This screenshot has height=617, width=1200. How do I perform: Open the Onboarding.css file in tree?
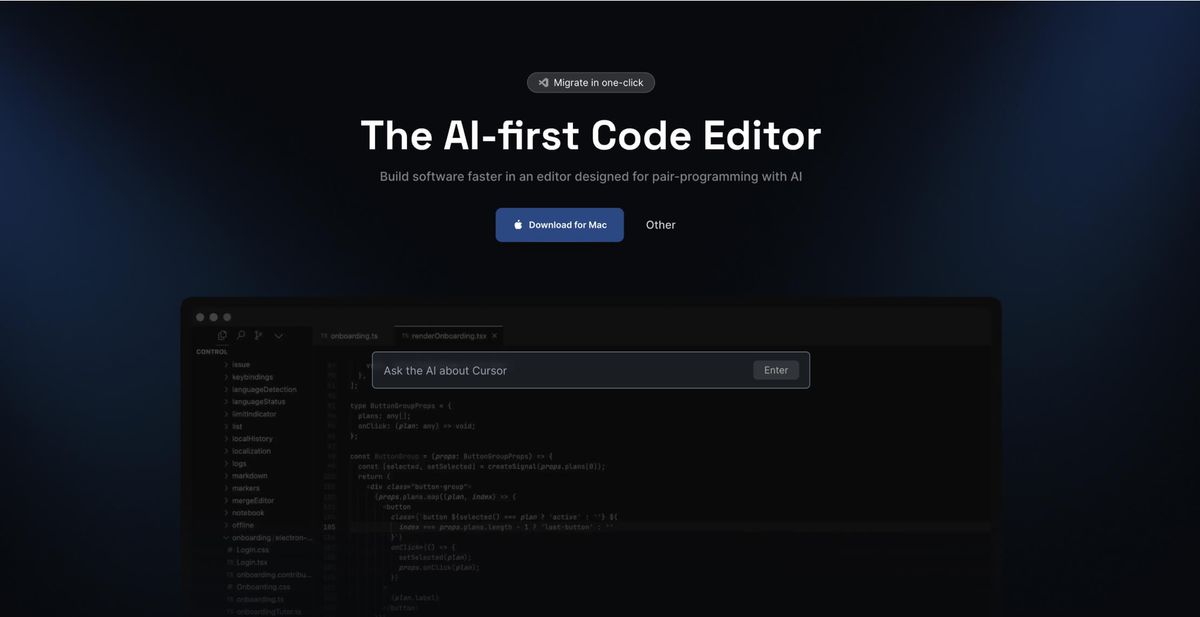click(x=258, y=586)
